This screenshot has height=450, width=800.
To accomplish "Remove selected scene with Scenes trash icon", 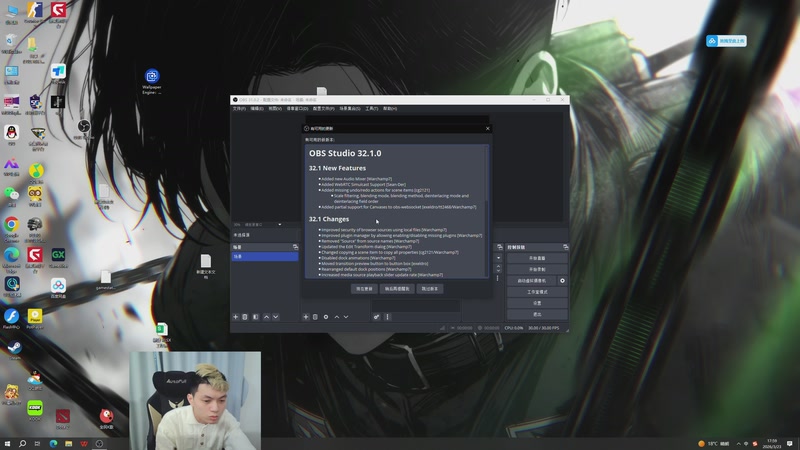I will click(x=245, y=317).
